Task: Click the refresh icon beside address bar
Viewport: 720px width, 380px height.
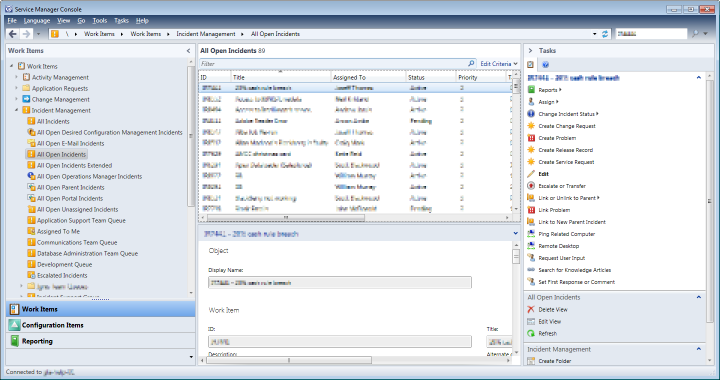Action: [x=605, y=34]
